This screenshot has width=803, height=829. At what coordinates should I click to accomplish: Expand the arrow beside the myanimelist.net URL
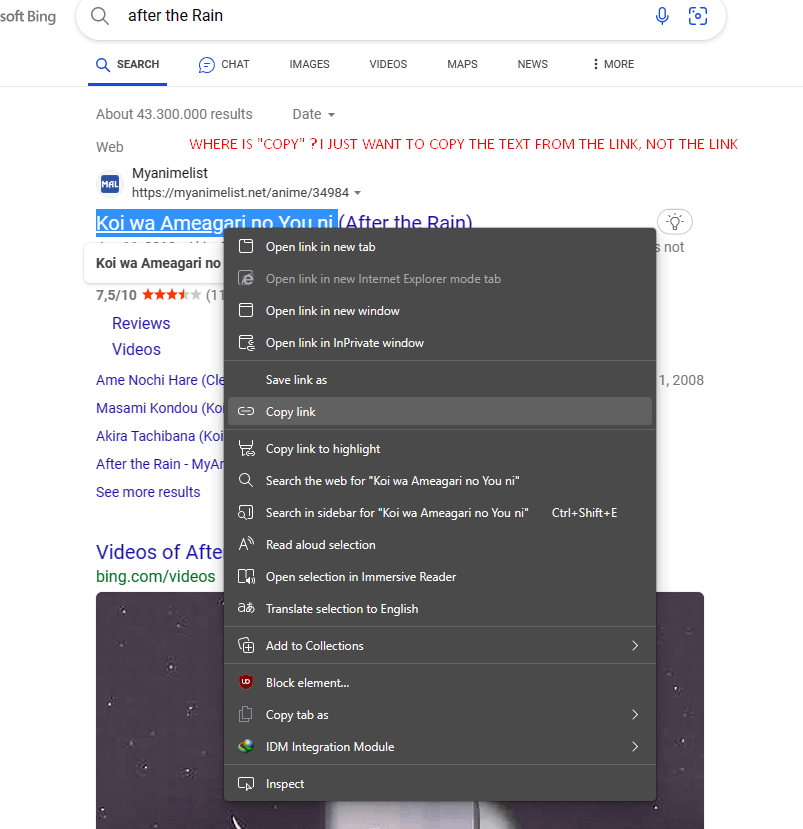(358, 193)
